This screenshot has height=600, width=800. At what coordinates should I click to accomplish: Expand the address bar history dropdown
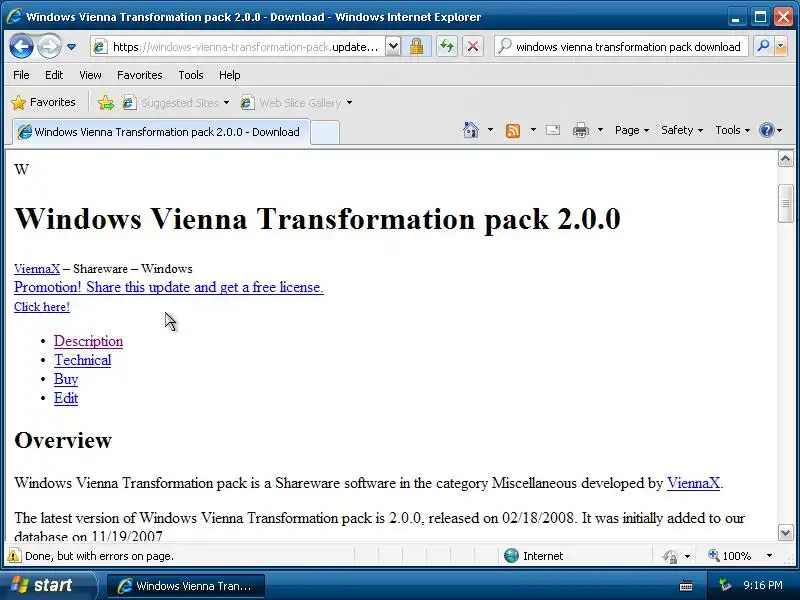(x=392, y=47)
